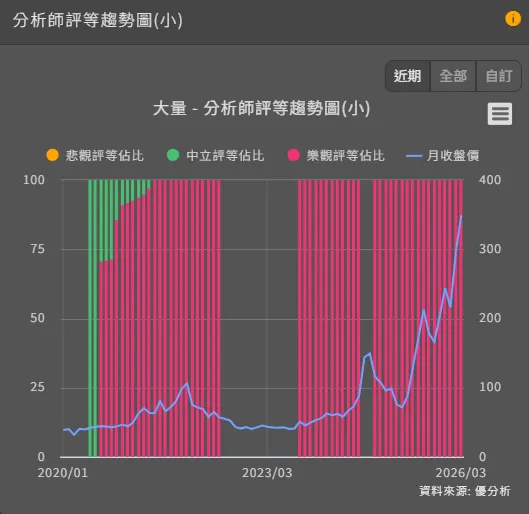The width and height of the screenshot is (529, 514).
Task: Toggle 月收盤價 line legend
Action: 442,155
